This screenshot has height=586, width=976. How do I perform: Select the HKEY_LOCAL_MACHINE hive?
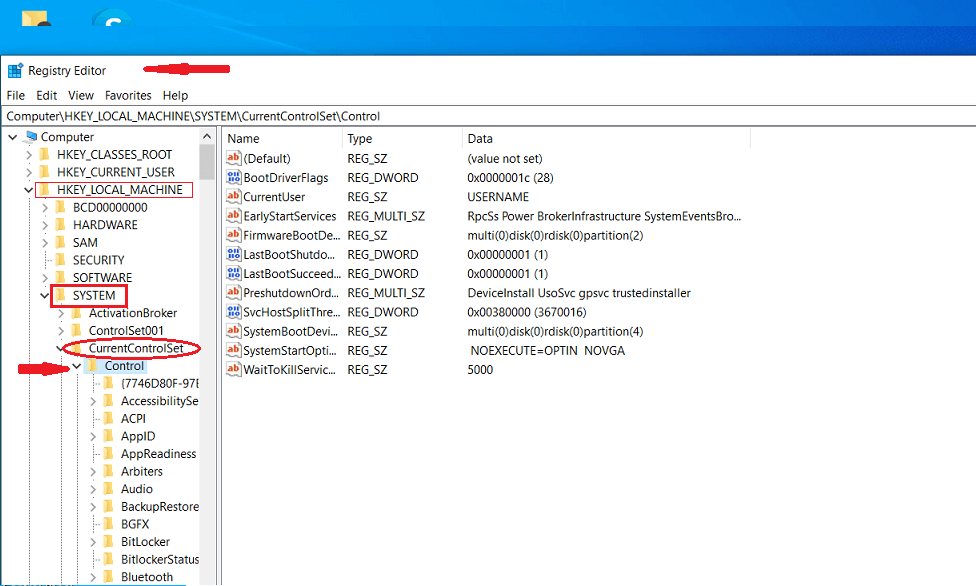[120, 190]
